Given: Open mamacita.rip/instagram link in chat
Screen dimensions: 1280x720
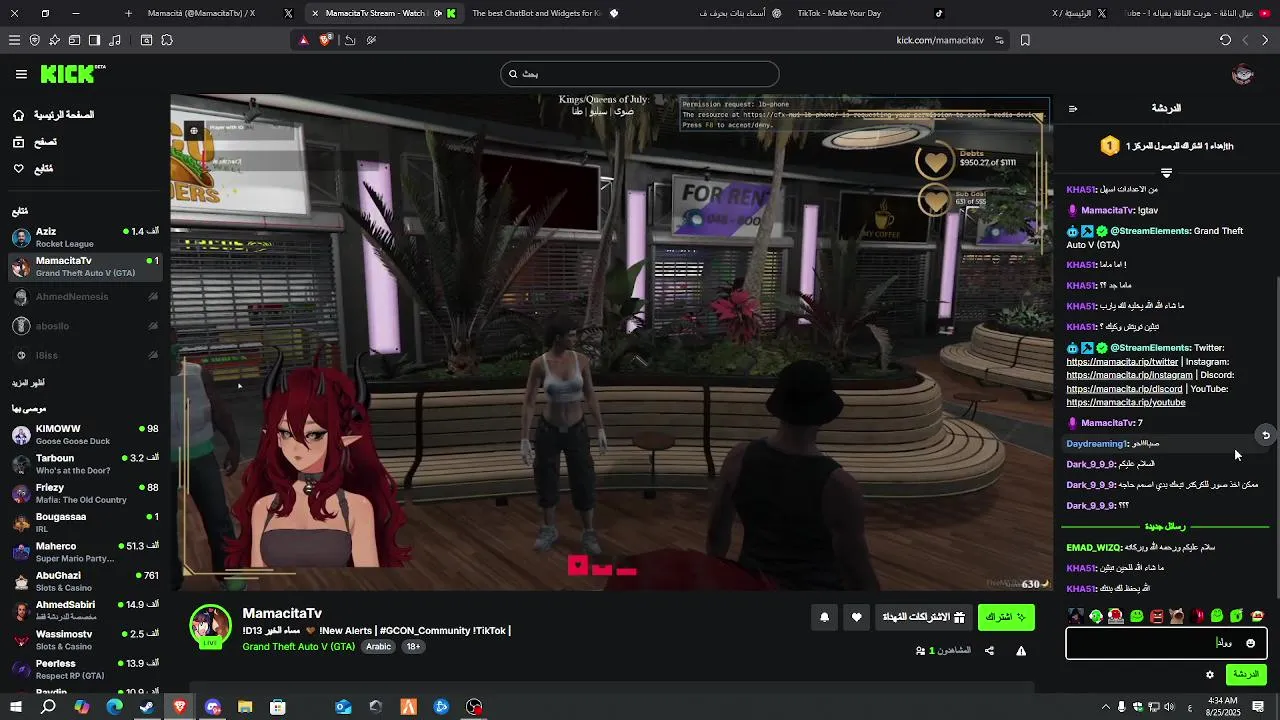Looking at the screenshot, I should (x=1129, y=375).
